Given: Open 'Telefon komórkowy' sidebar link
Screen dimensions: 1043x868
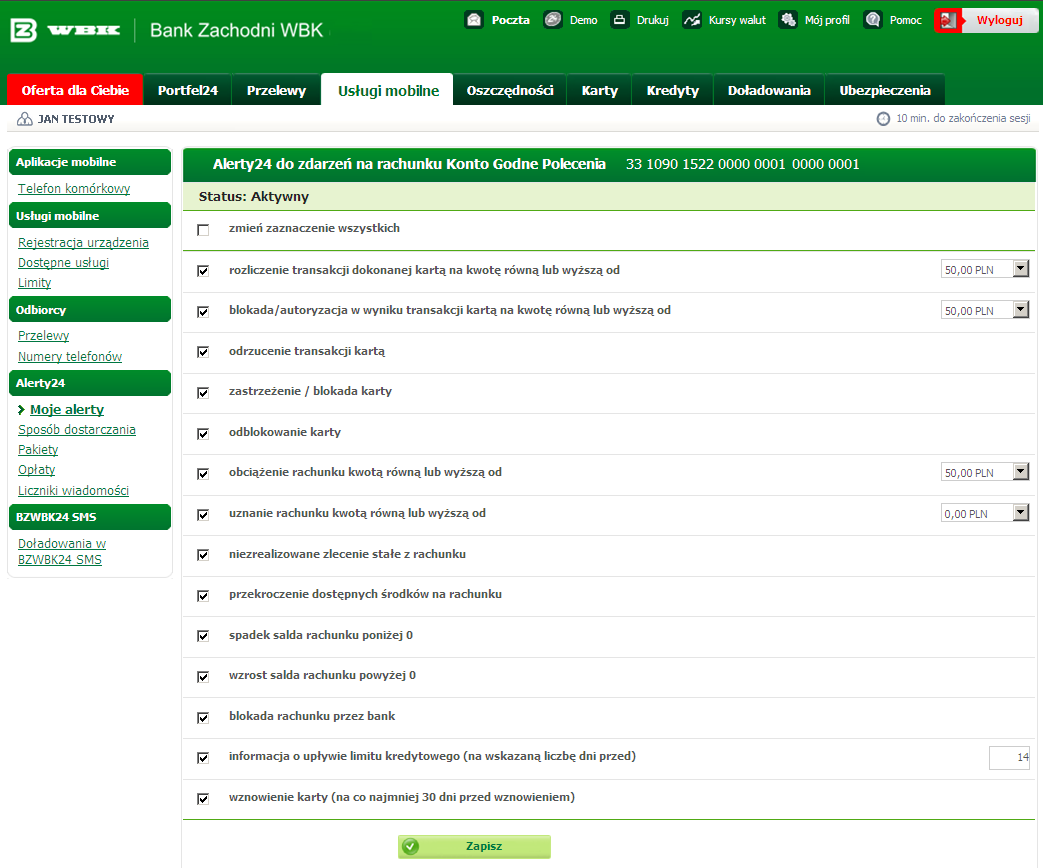Looking at the screenshot, I should click(74, 188).
